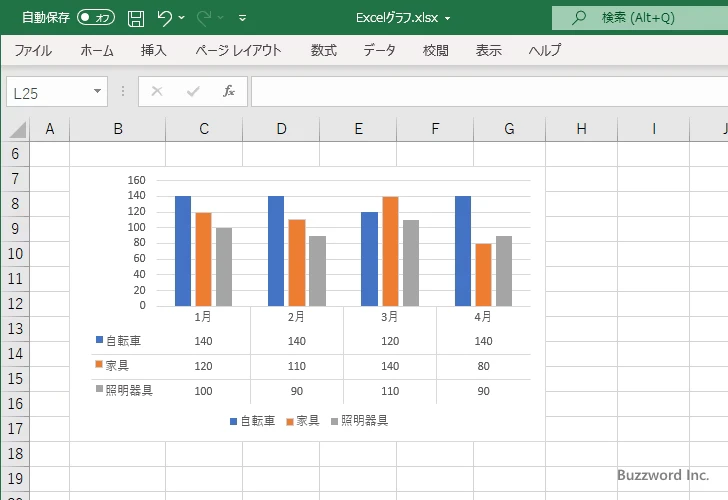The width and height of the screenshot is (728, 500).
Task: Open the file name Excelグラフ.xlsx dropdown
Action: pyautogui.click(x=447, y=18)
